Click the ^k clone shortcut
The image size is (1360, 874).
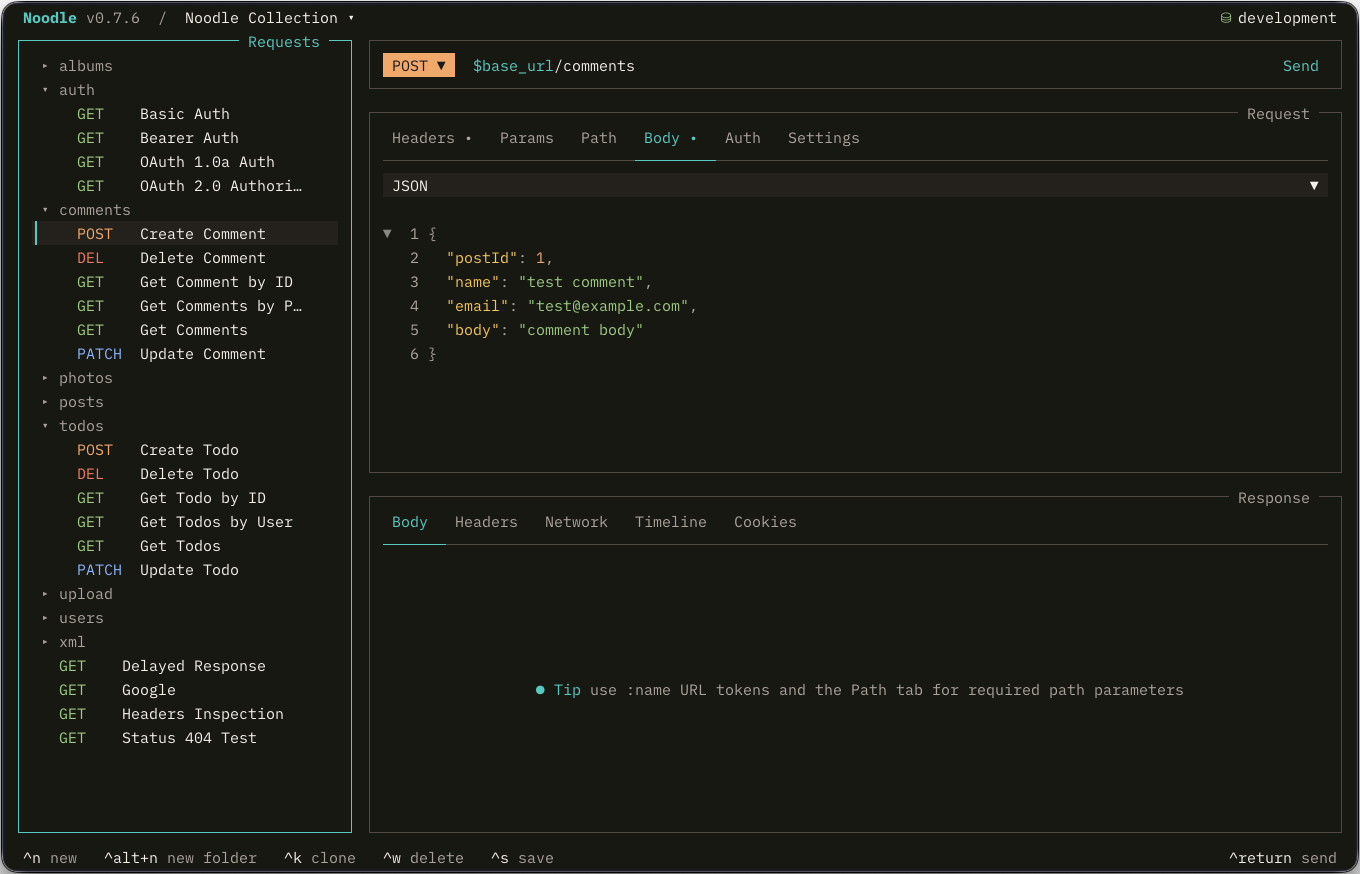[x=319, y=858]
